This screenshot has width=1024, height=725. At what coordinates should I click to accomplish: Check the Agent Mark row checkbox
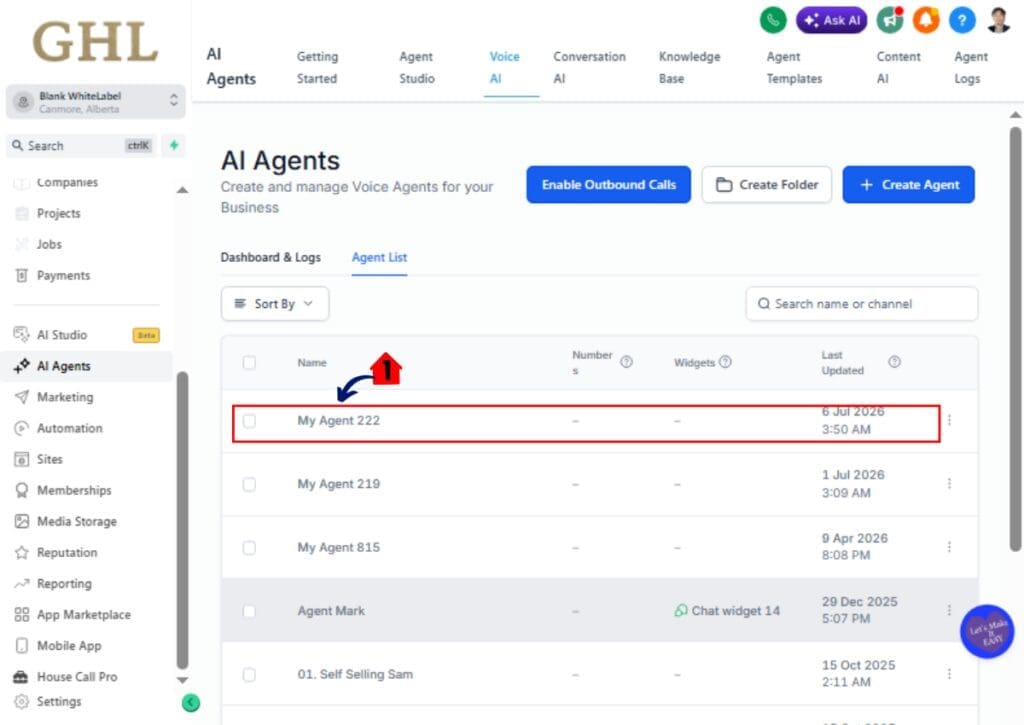[x=249, y=611]
